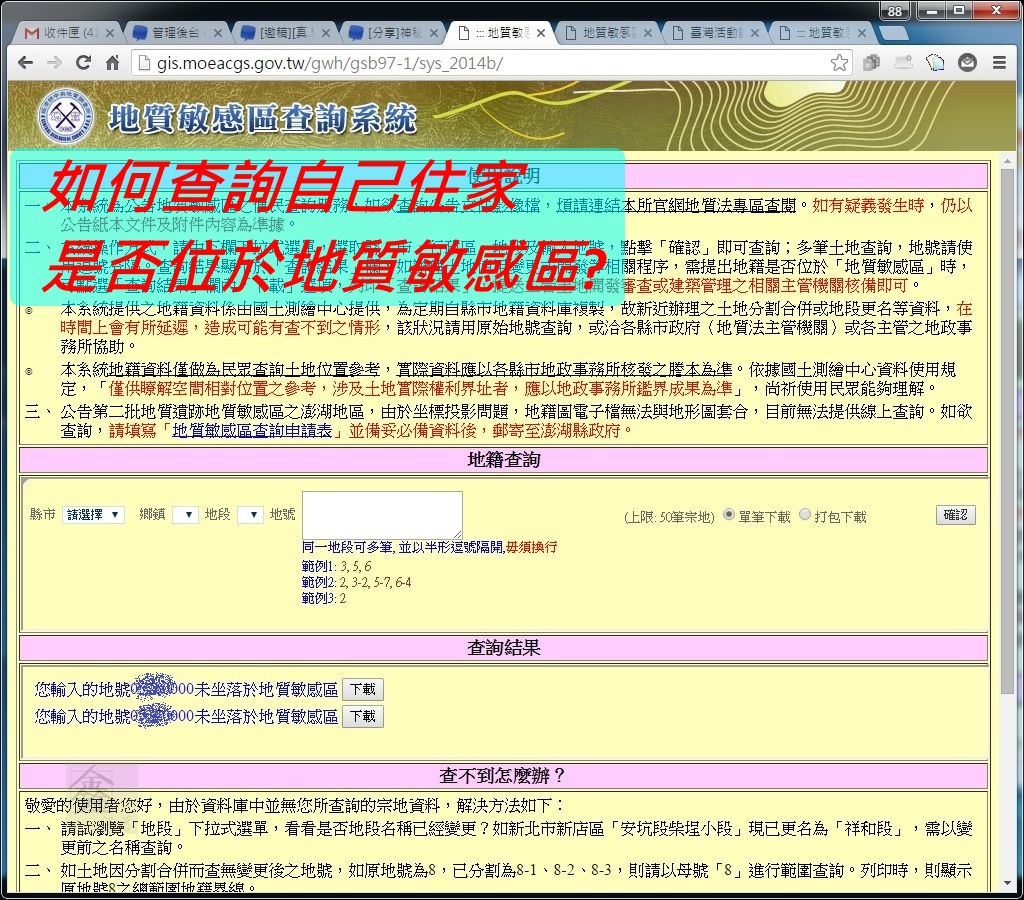Open the browser home page
The image size is (1024, 900).
(x=112, y=63)
